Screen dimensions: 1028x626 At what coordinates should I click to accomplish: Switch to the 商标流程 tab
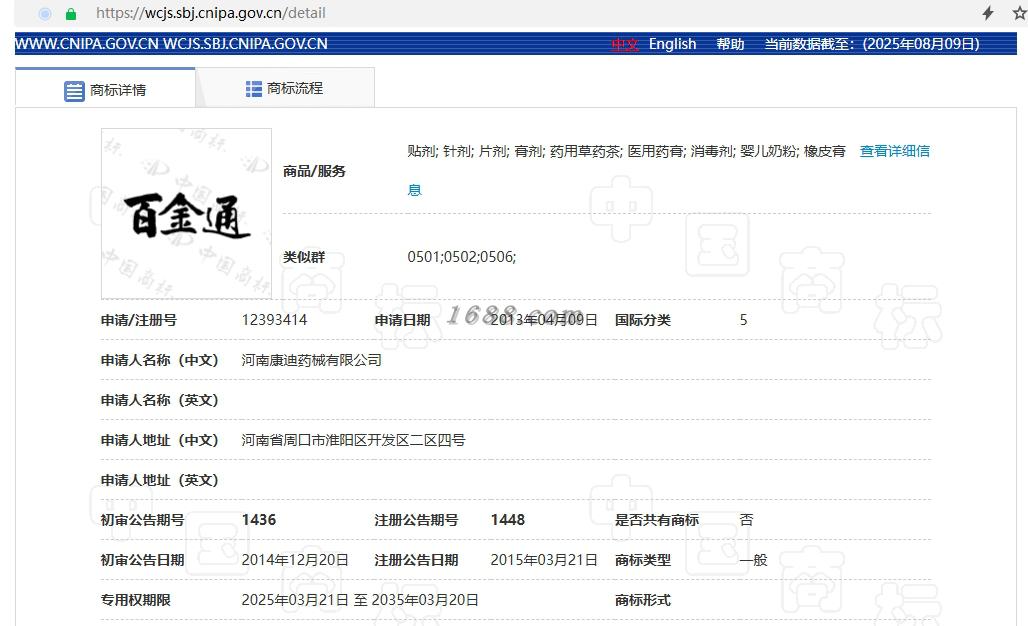[285, 88]
